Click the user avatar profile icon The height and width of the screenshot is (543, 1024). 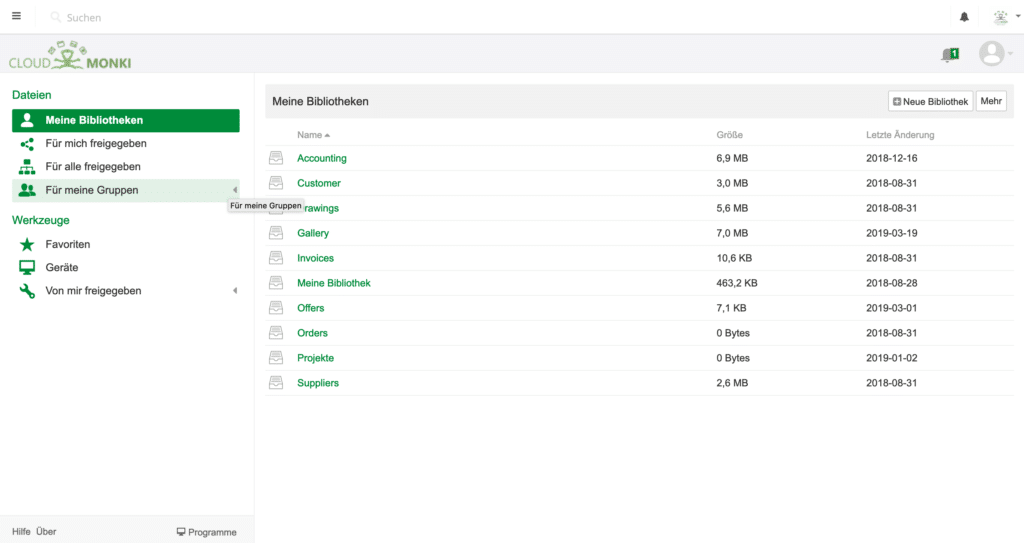tap(991, 54)
